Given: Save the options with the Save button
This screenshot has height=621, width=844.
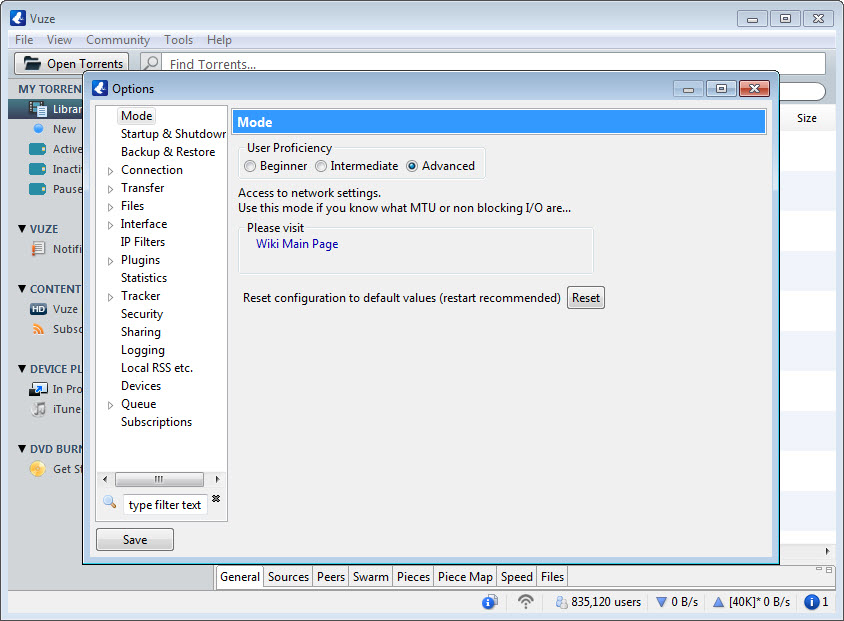Looking at the screenshot, I should click(135, 539).
